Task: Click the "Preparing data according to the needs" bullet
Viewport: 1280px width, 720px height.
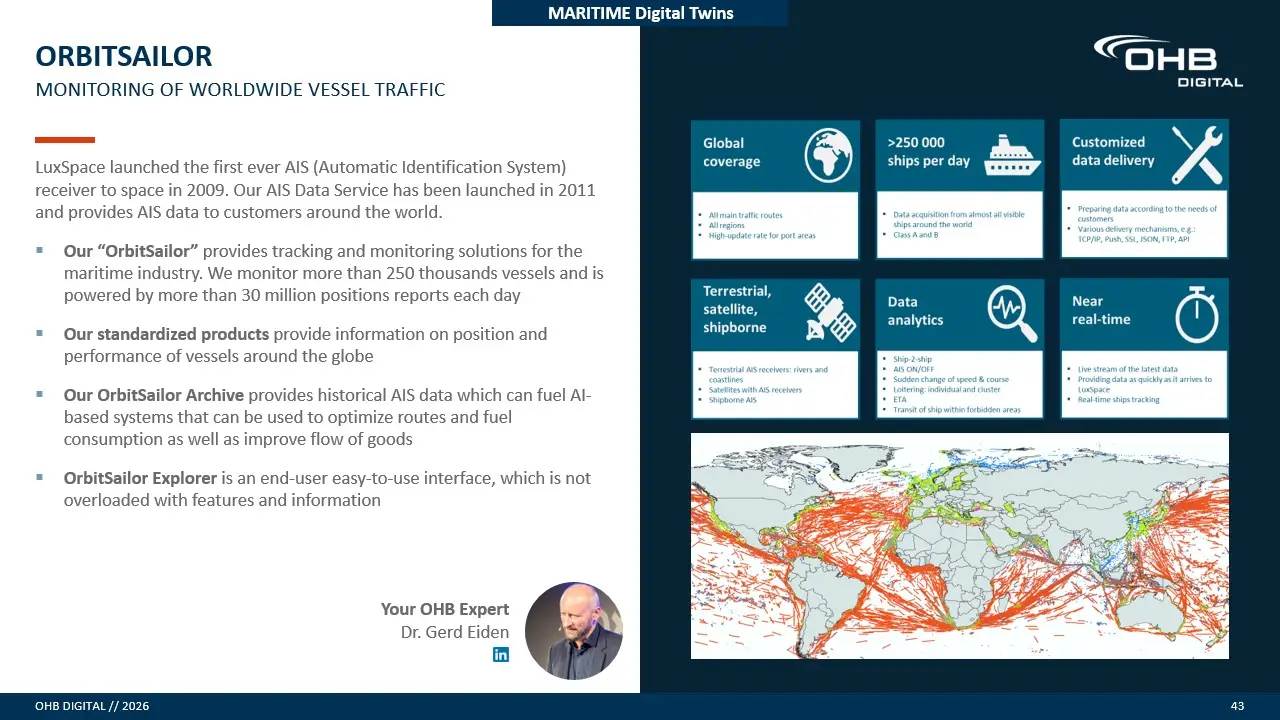Action: 1145,214
